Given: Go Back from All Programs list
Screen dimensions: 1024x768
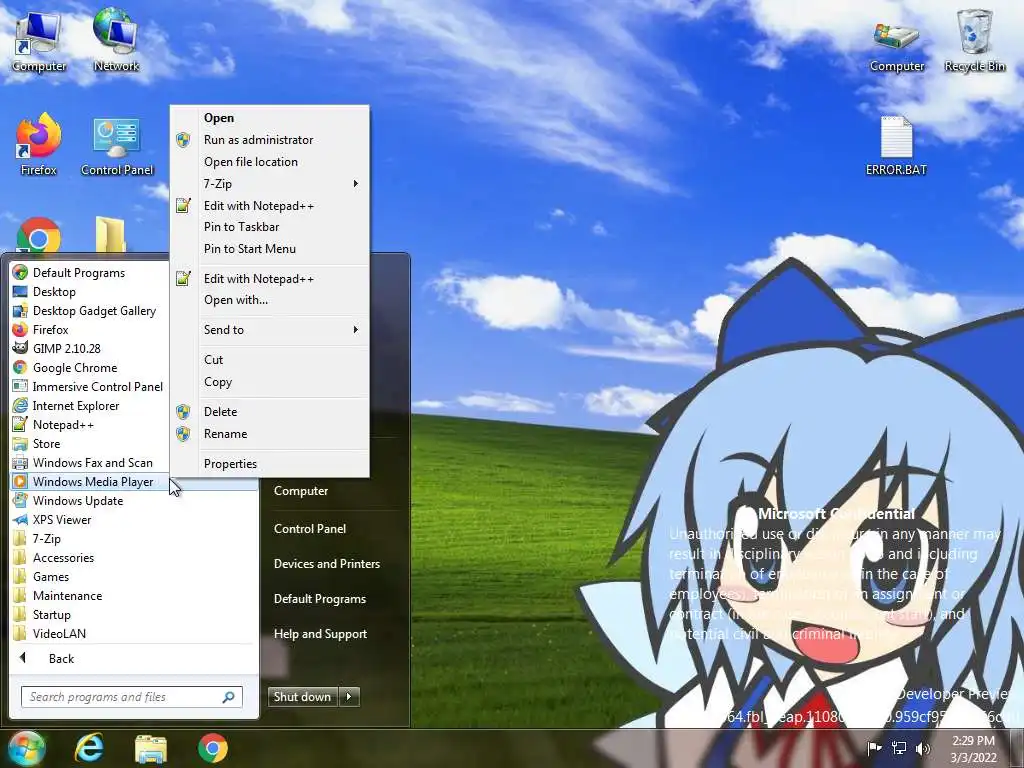Looking at the screenshot, I should (x=134, y=658).
